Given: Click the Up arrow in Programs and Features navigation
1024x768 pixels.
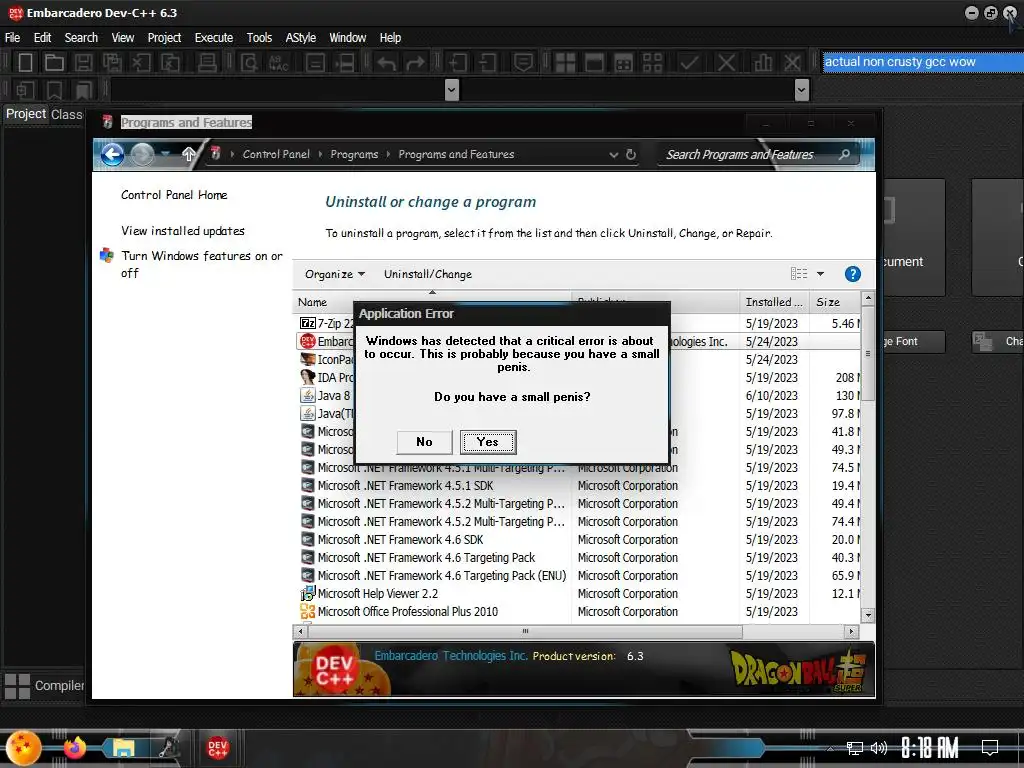Looking at the screenshot, I should [189, 154].
